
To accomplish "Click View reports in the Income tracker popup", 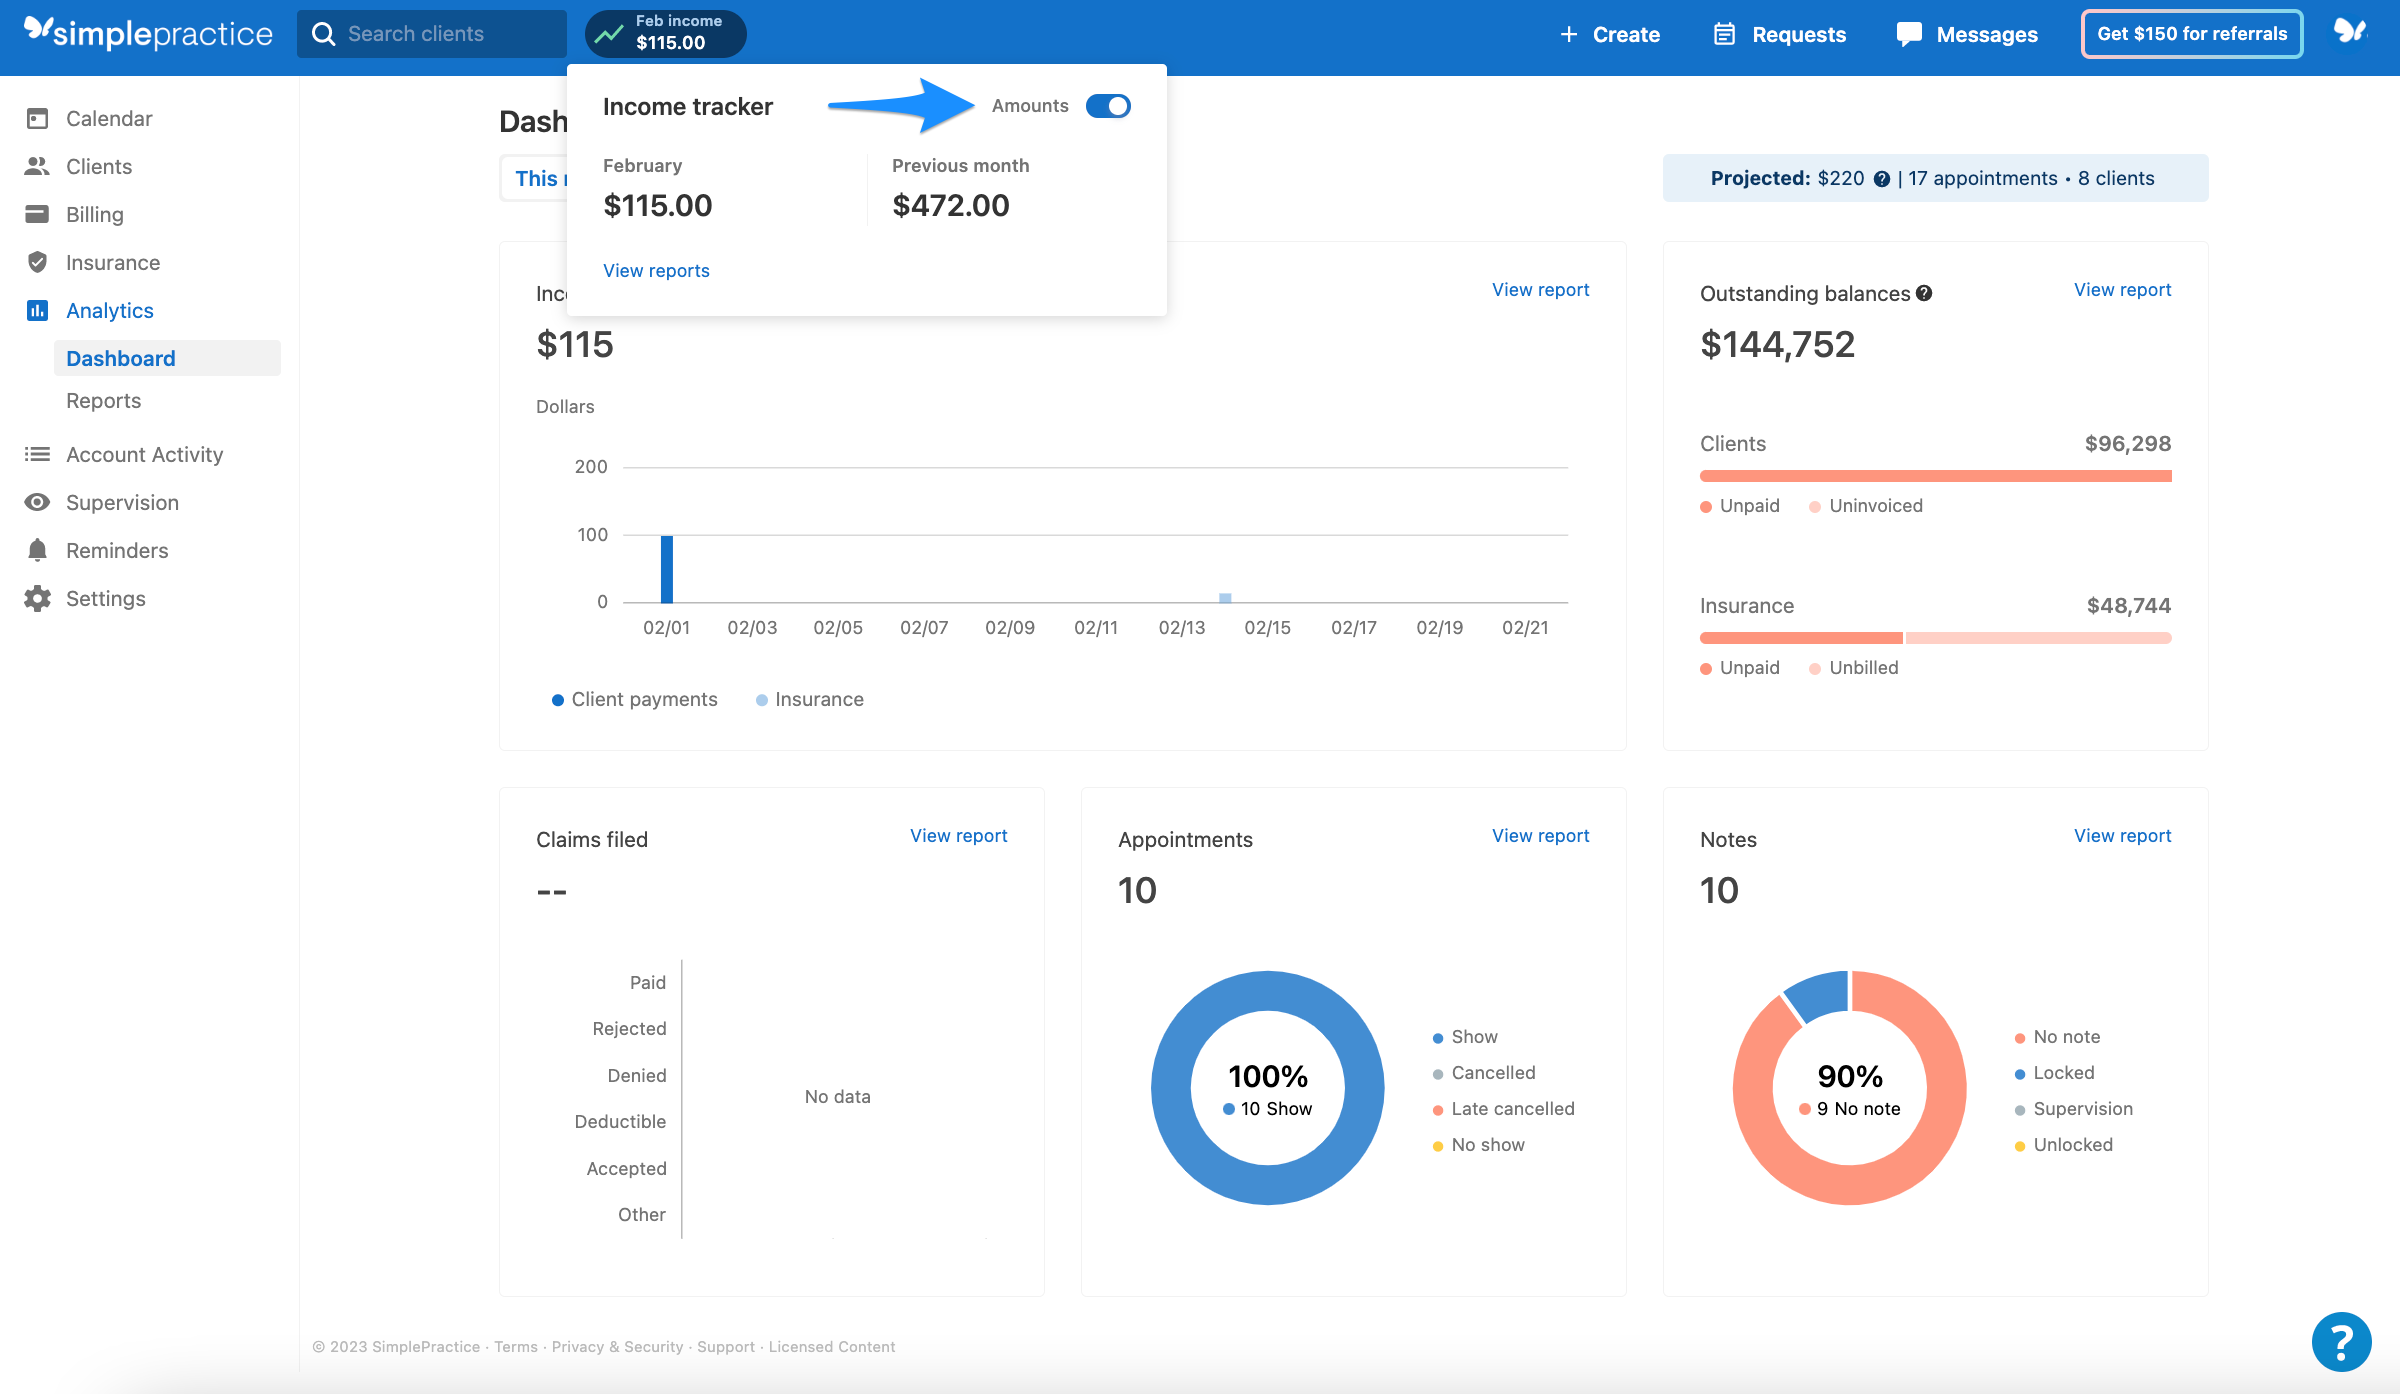I will pos(656,270).
